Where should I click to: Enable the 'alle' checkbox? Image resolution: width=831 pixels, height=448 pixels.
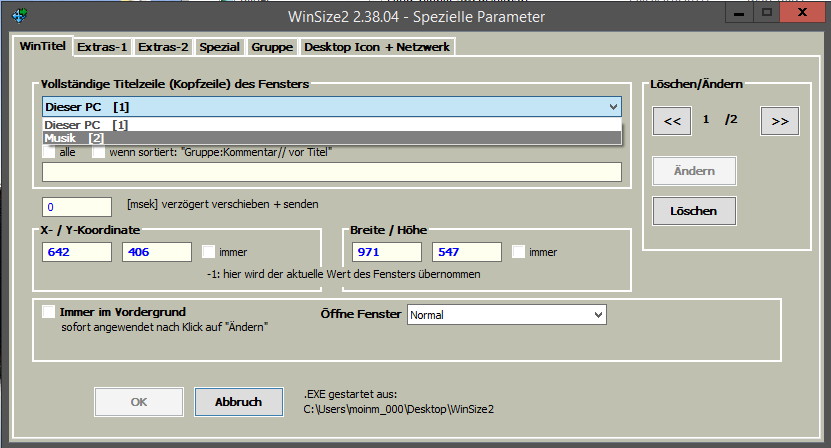click(x=49, y=152)
